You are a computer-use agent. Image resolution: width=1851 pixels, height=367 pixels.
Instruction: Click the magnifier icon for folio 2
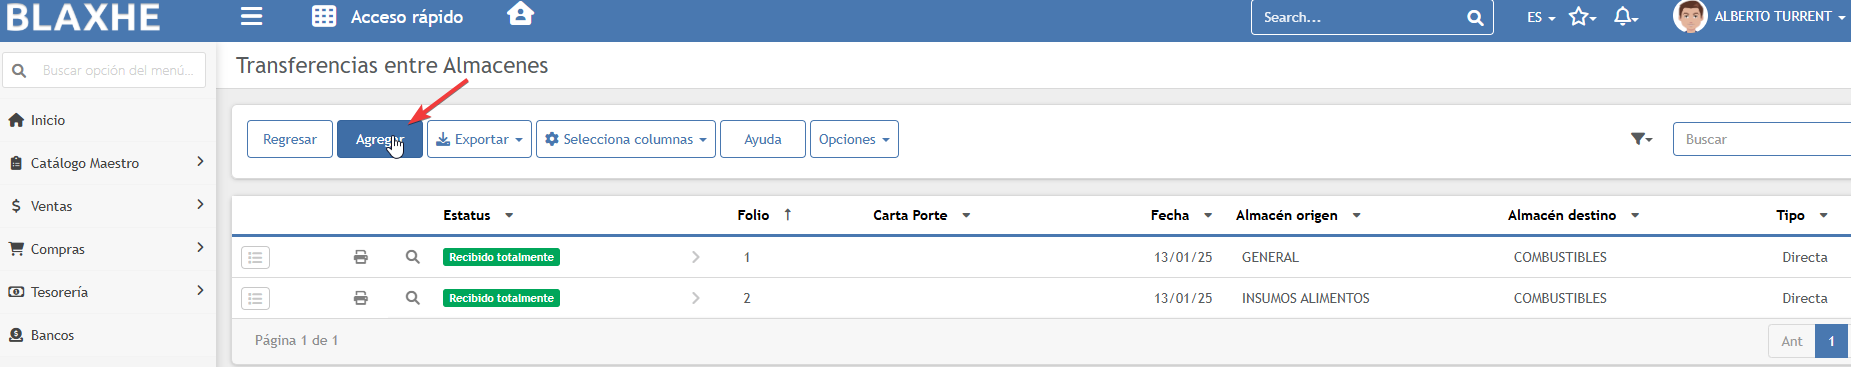pyautogui.click(x=412, y=298)
